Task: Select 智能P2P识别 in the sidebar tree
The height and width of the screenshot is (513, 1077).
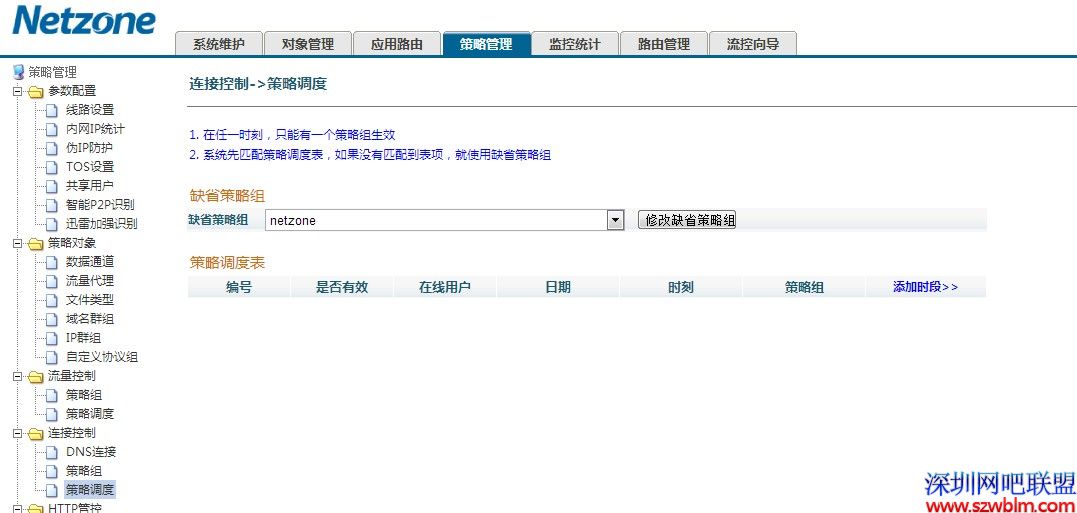Action: tap(100, 205)
